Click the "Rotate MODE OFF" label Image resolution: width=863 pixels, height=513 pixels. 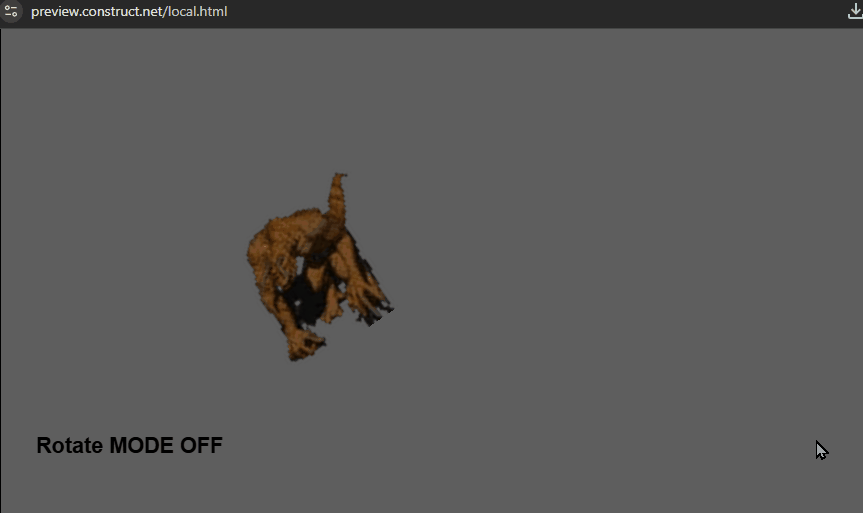click(x=129, y=445)
